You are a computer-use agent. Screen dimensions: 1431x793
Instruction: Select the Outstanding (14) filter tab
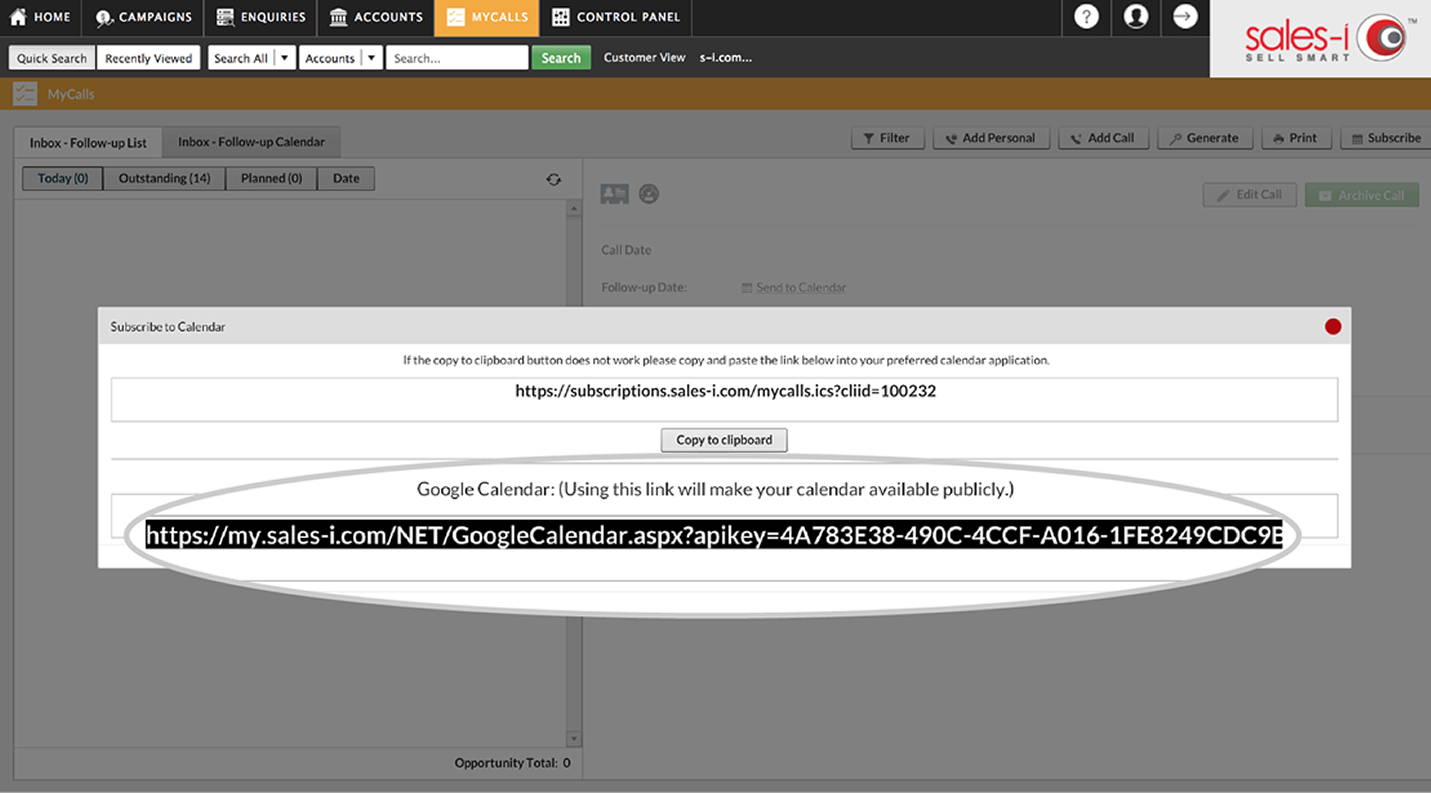164,179
